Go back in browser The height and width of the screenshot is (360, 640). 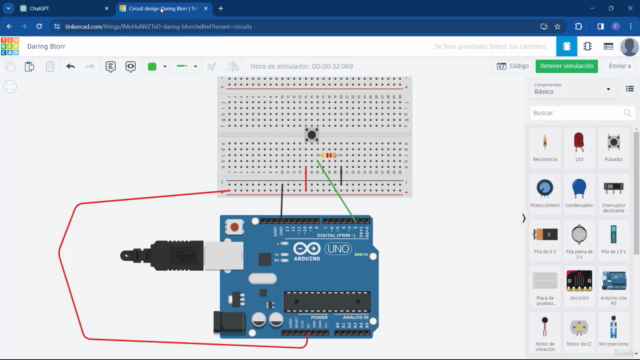9,27
